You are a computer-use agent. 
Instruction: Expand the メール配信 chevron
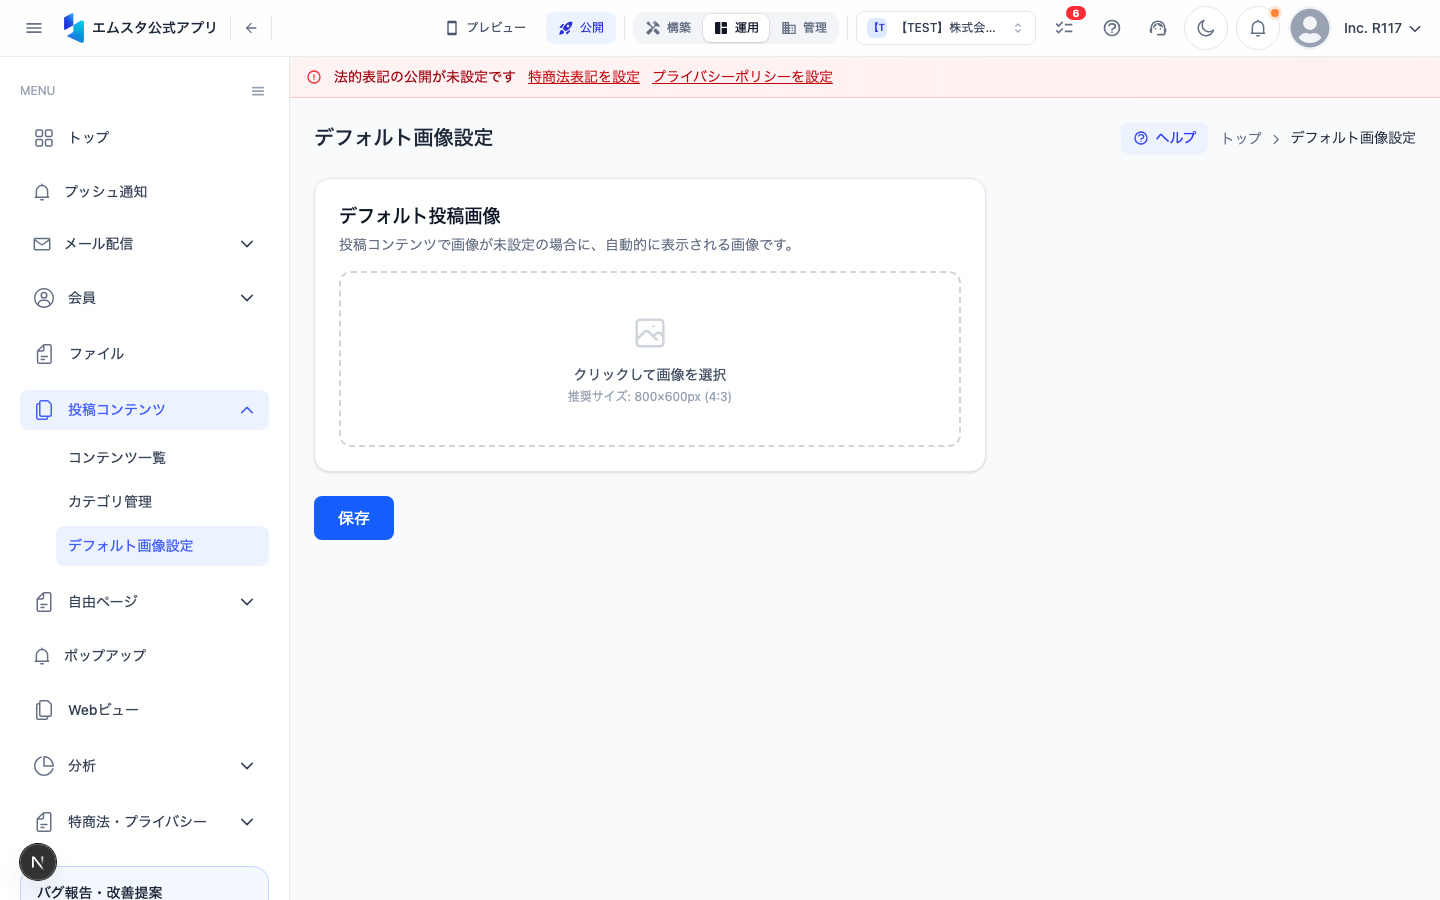247,244
